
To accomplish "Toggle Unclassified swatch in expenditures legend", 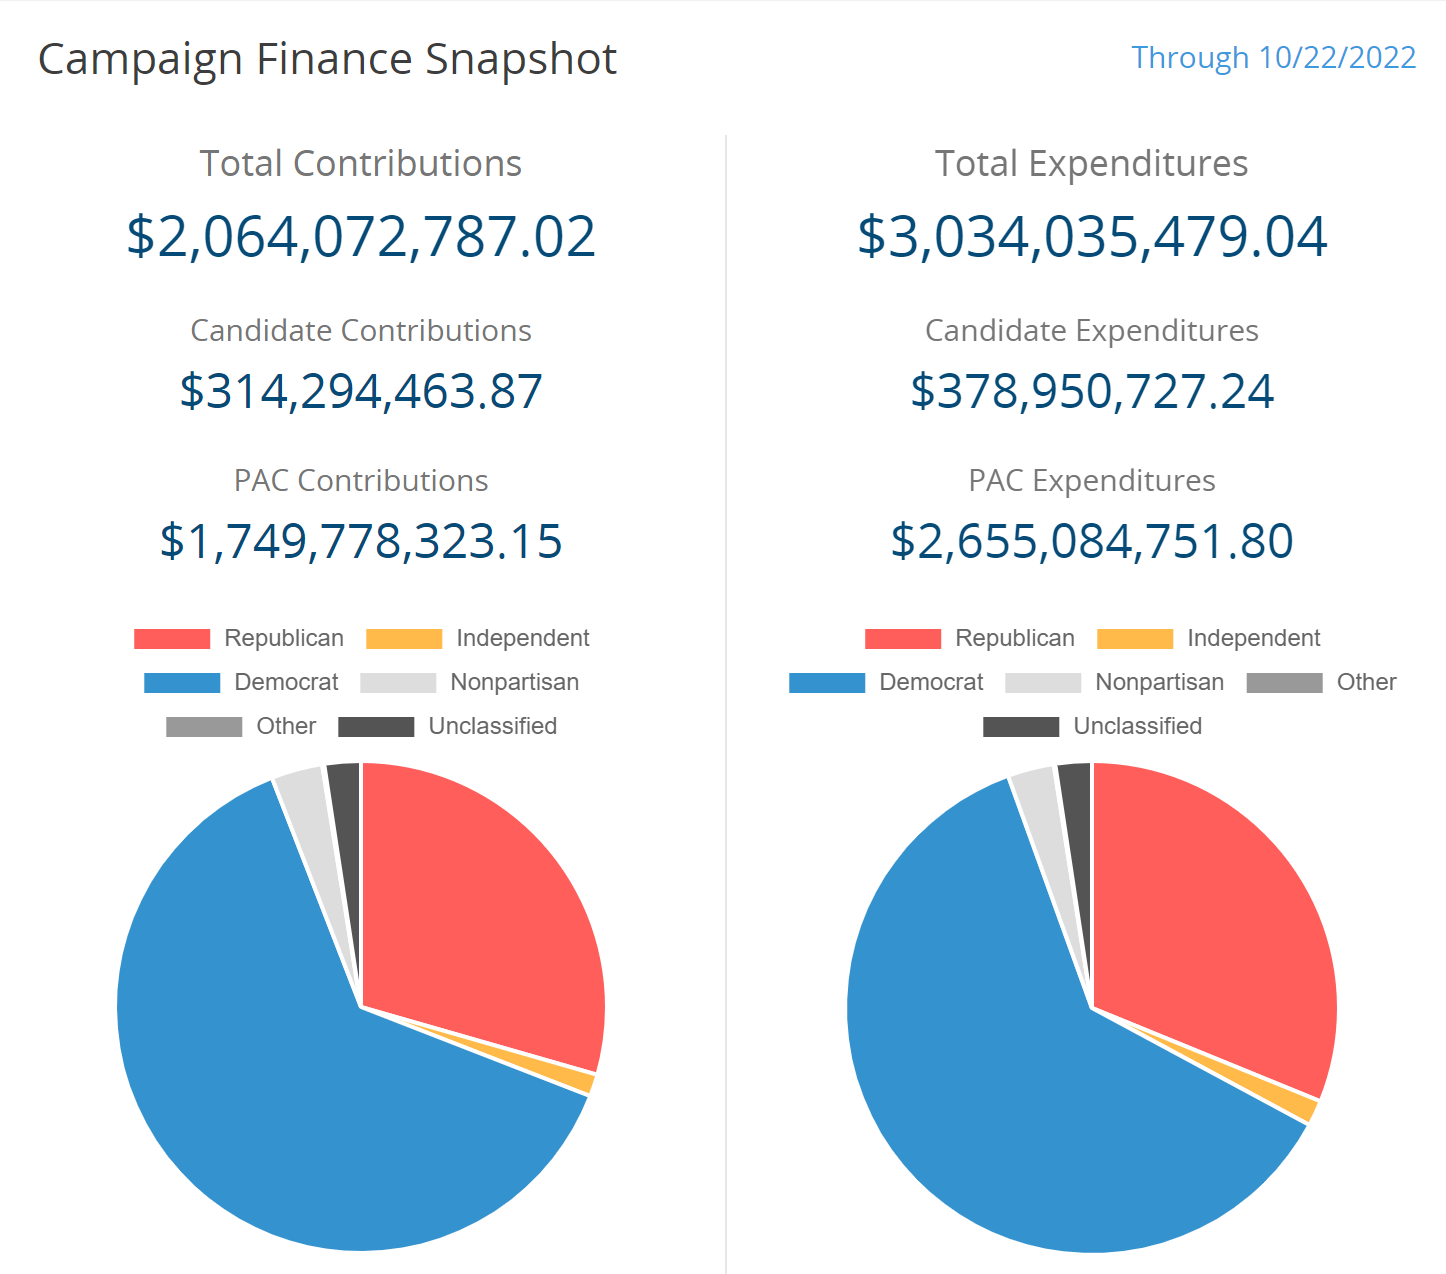I will click(x=1021, y=727).
